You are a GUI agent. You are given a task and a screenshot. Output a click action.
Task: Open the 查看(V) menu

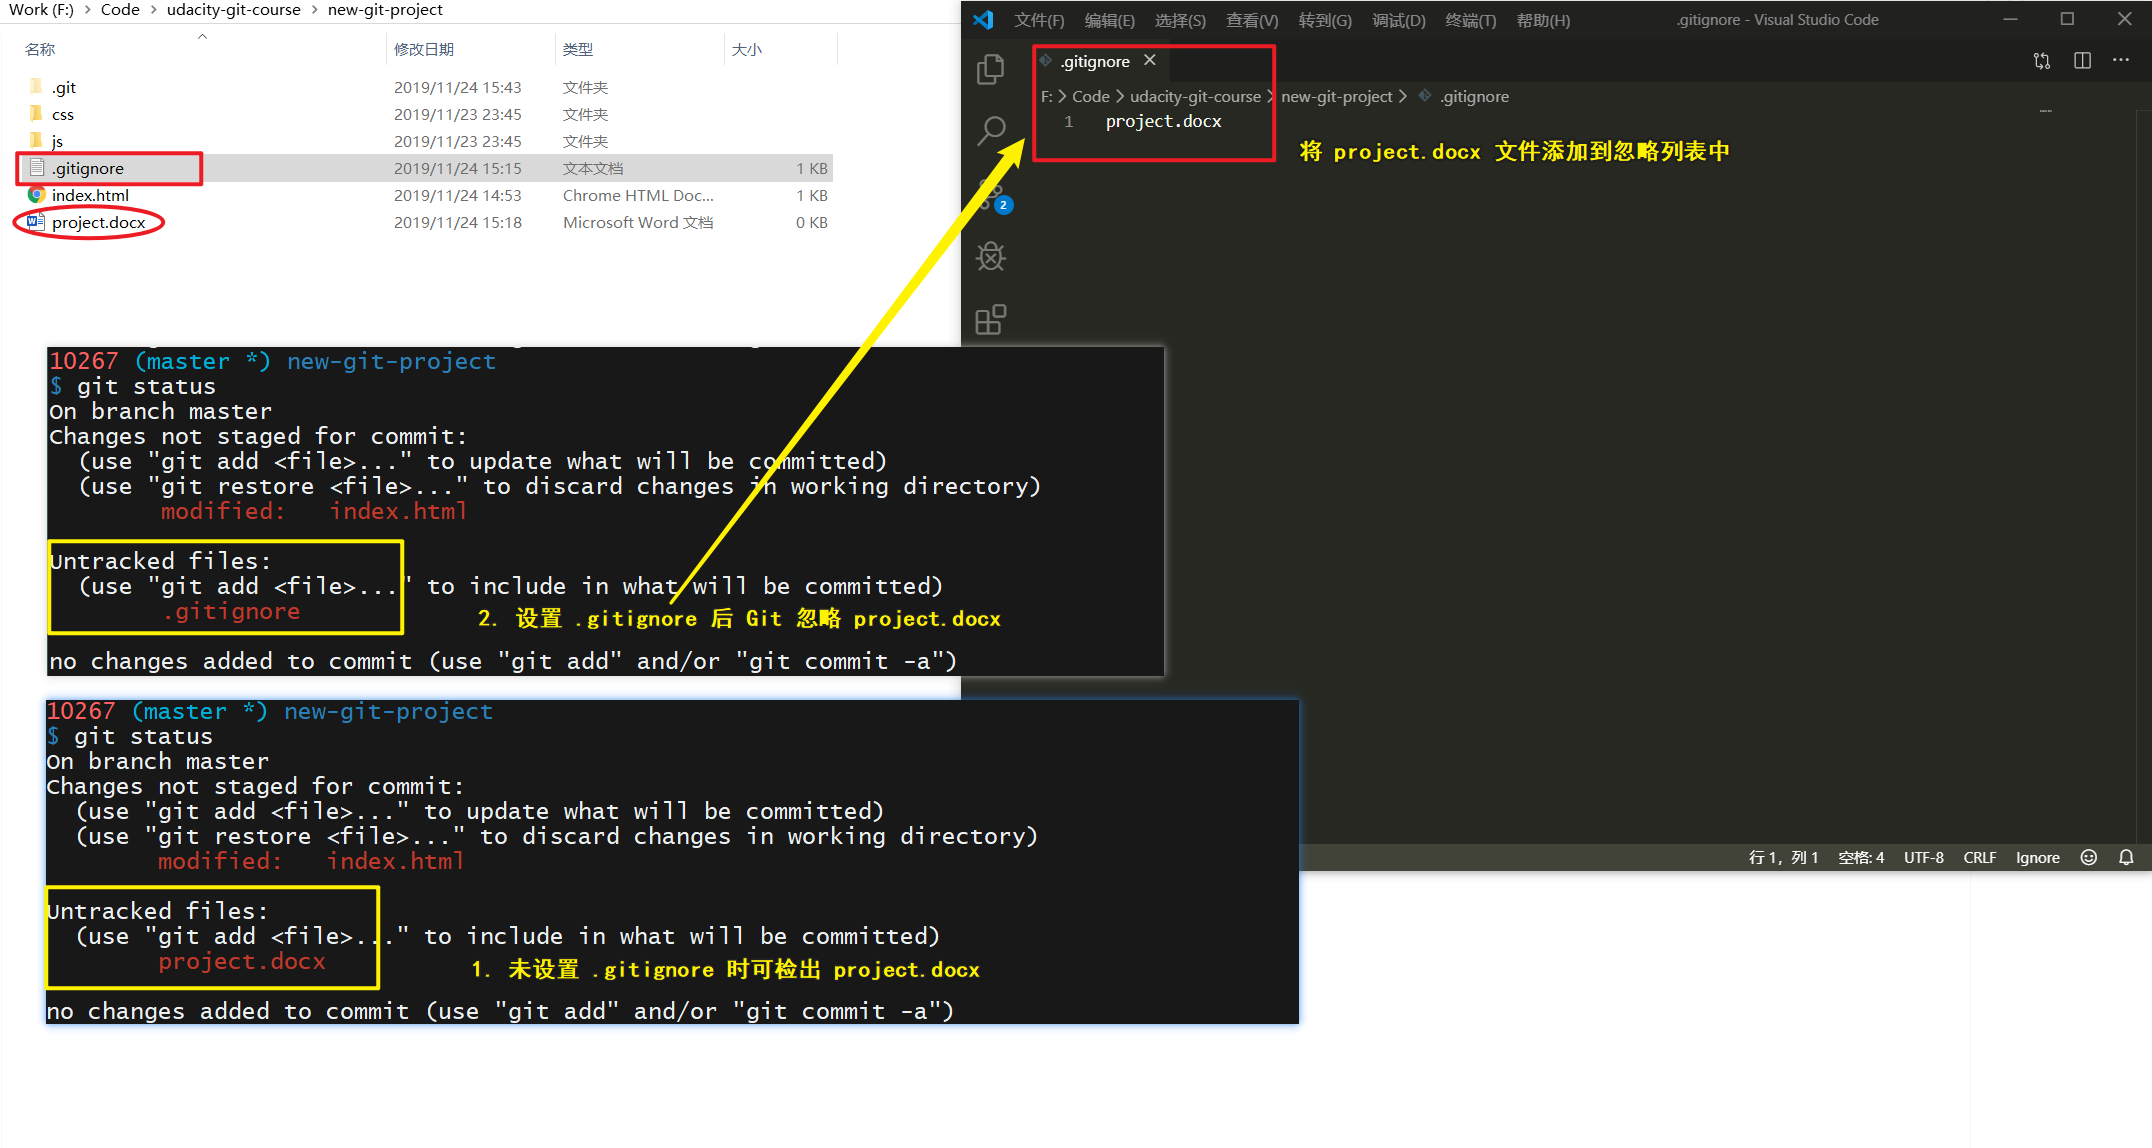pyautogui.click(x=1252, y=20)
